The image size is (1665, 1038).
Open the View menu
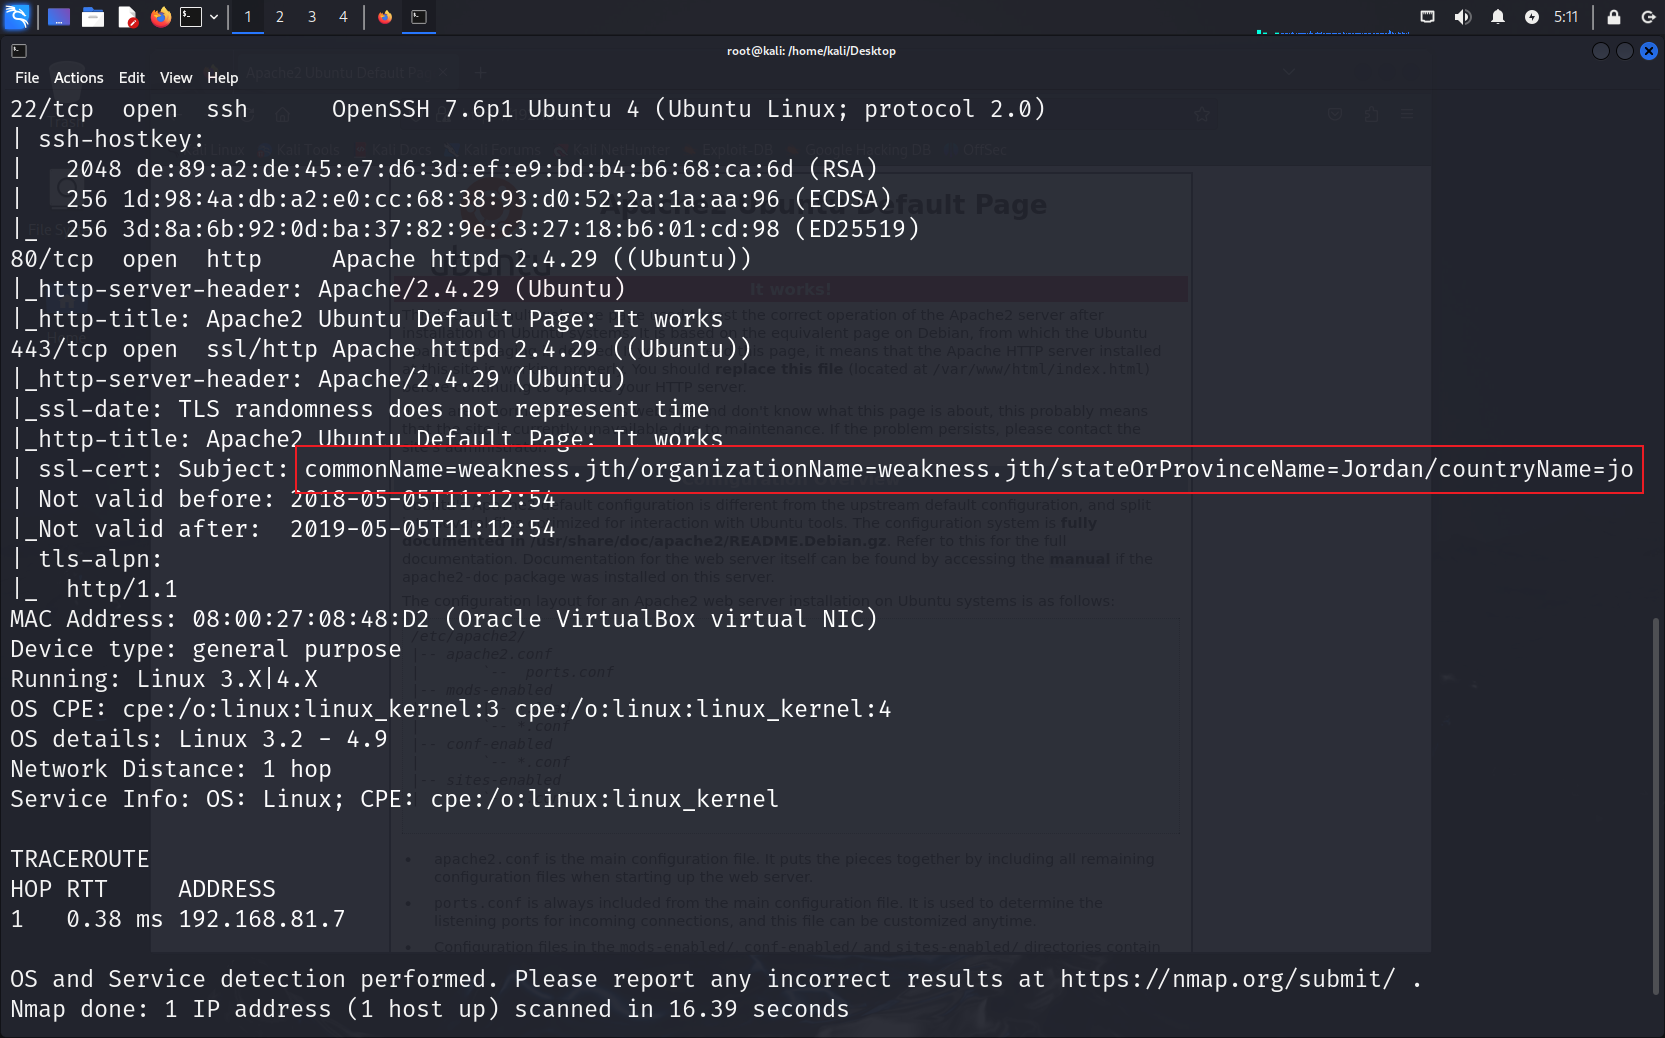tap(176, 78)
